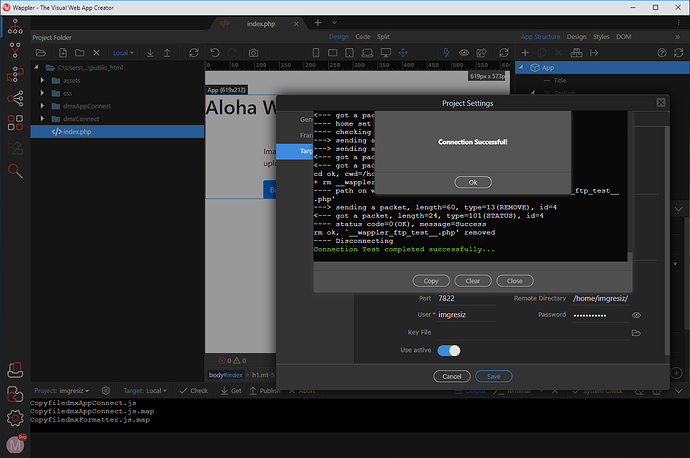Screen dimensions: 690x458
Task: Open the Project imgresiz dropdown
Action: click(62, 391)
